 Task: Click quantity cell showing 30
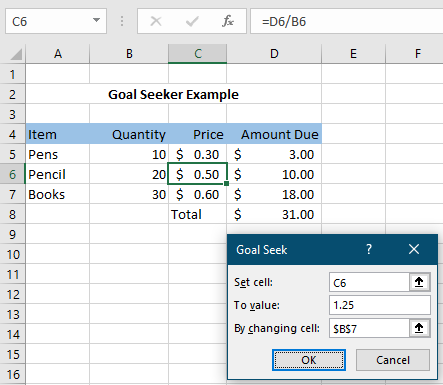point(129,194)
